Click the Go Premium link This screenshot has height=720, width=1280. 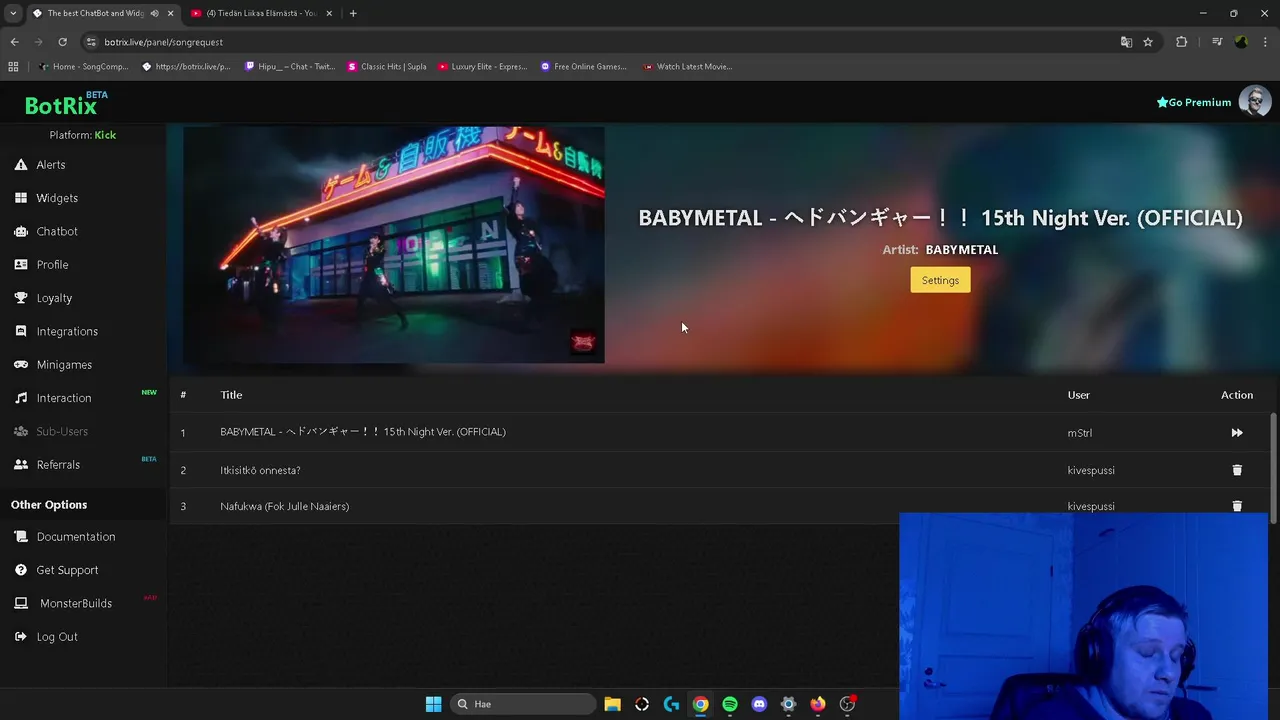[x=1194, y=102]
